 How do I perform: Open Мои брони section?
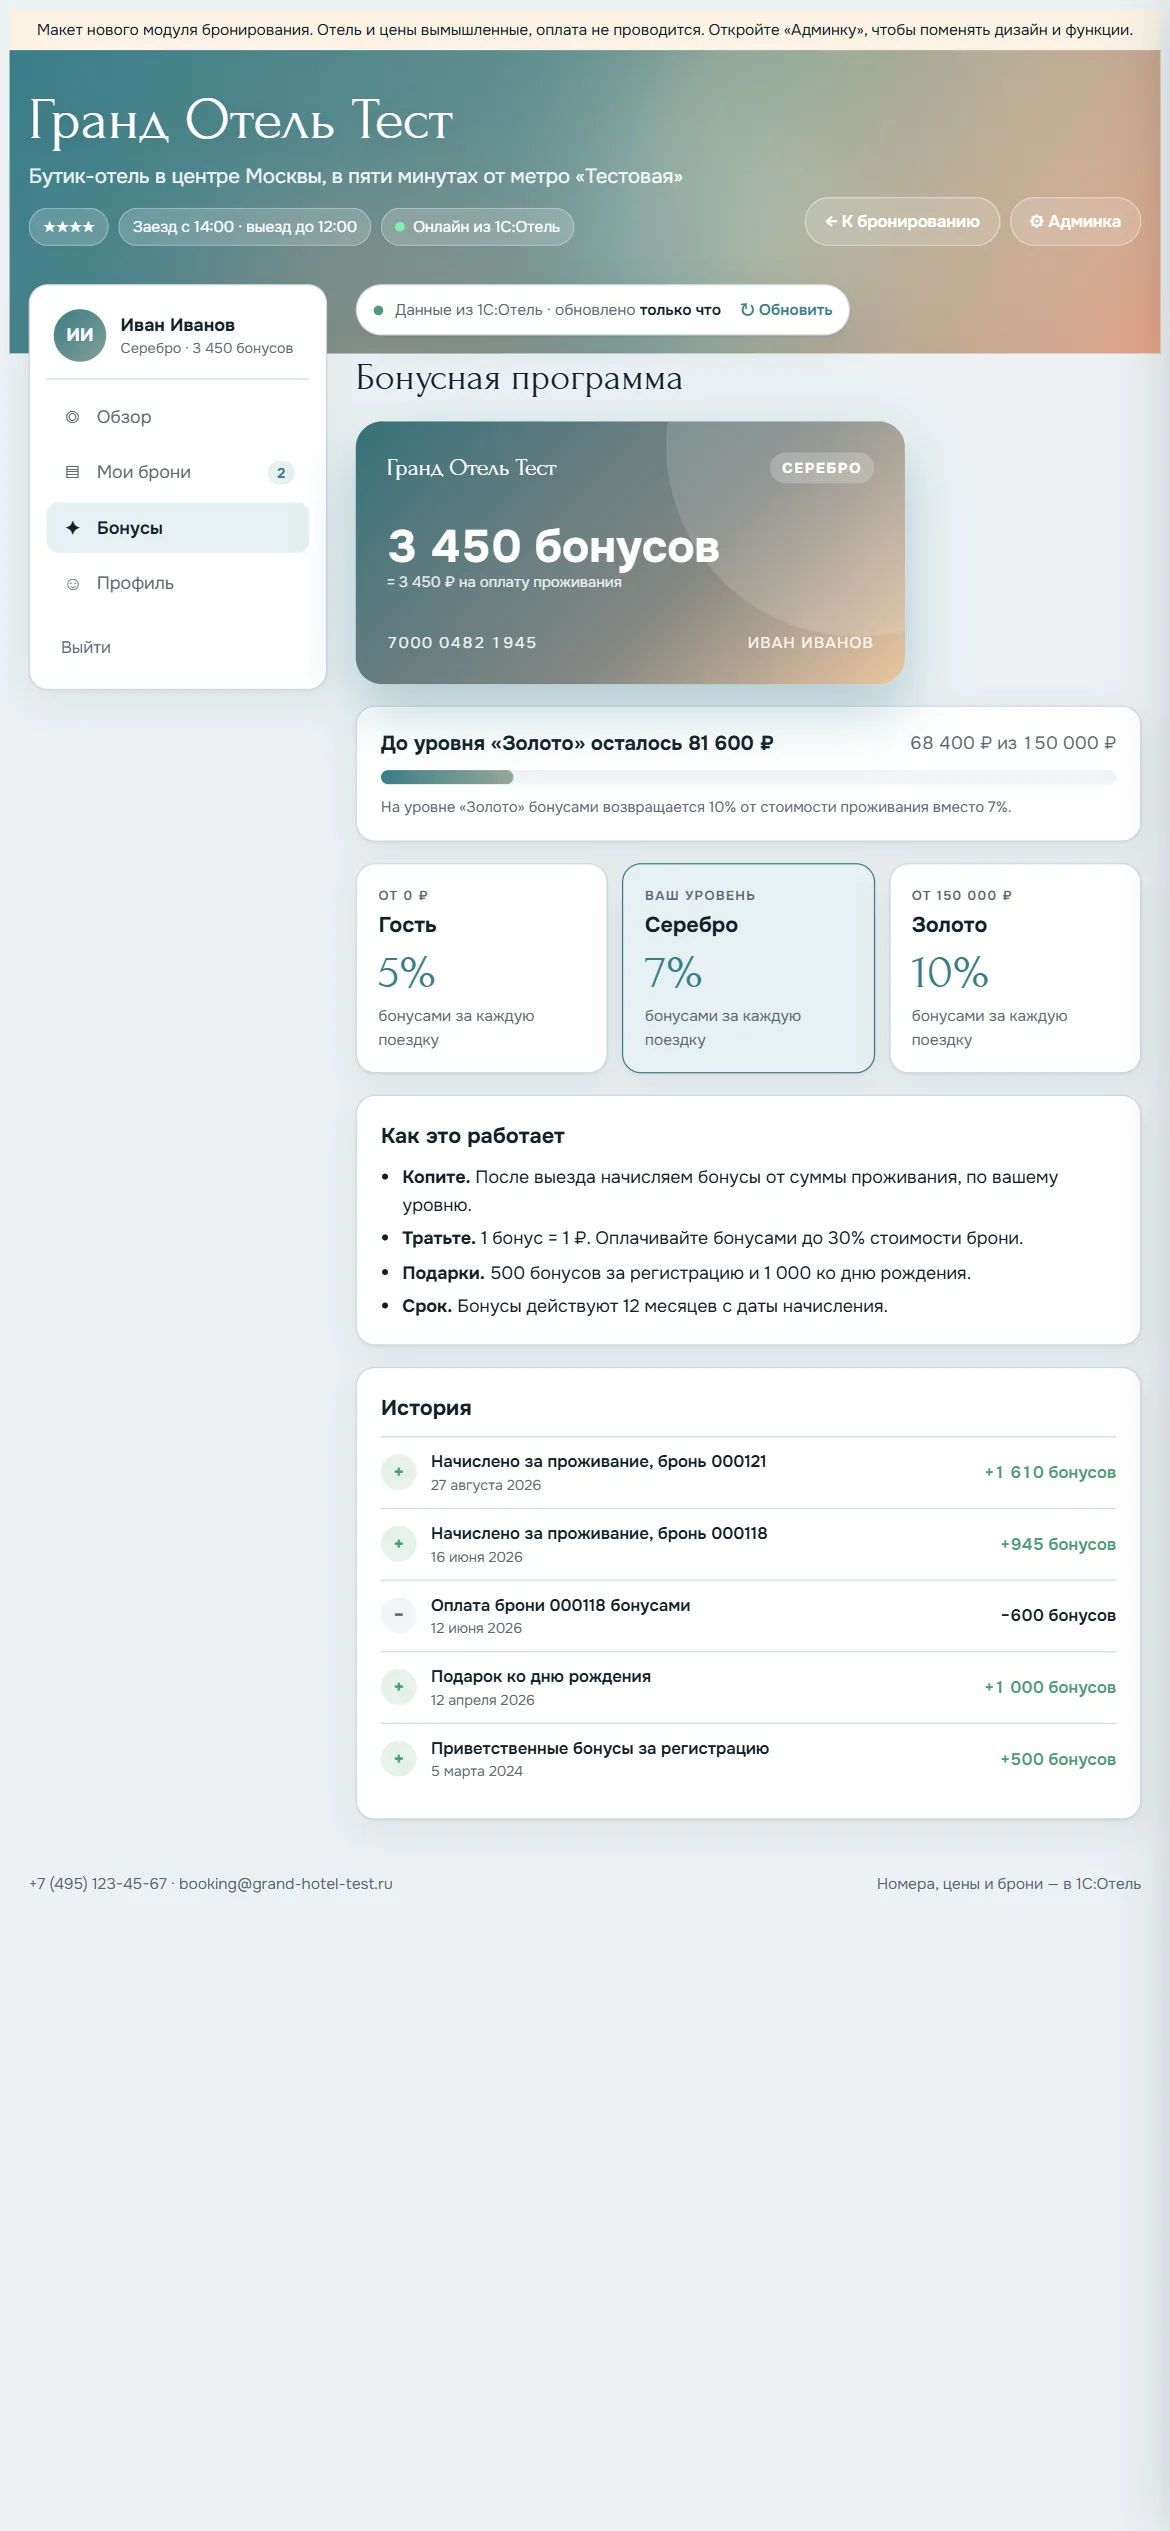tap(178, 472)
